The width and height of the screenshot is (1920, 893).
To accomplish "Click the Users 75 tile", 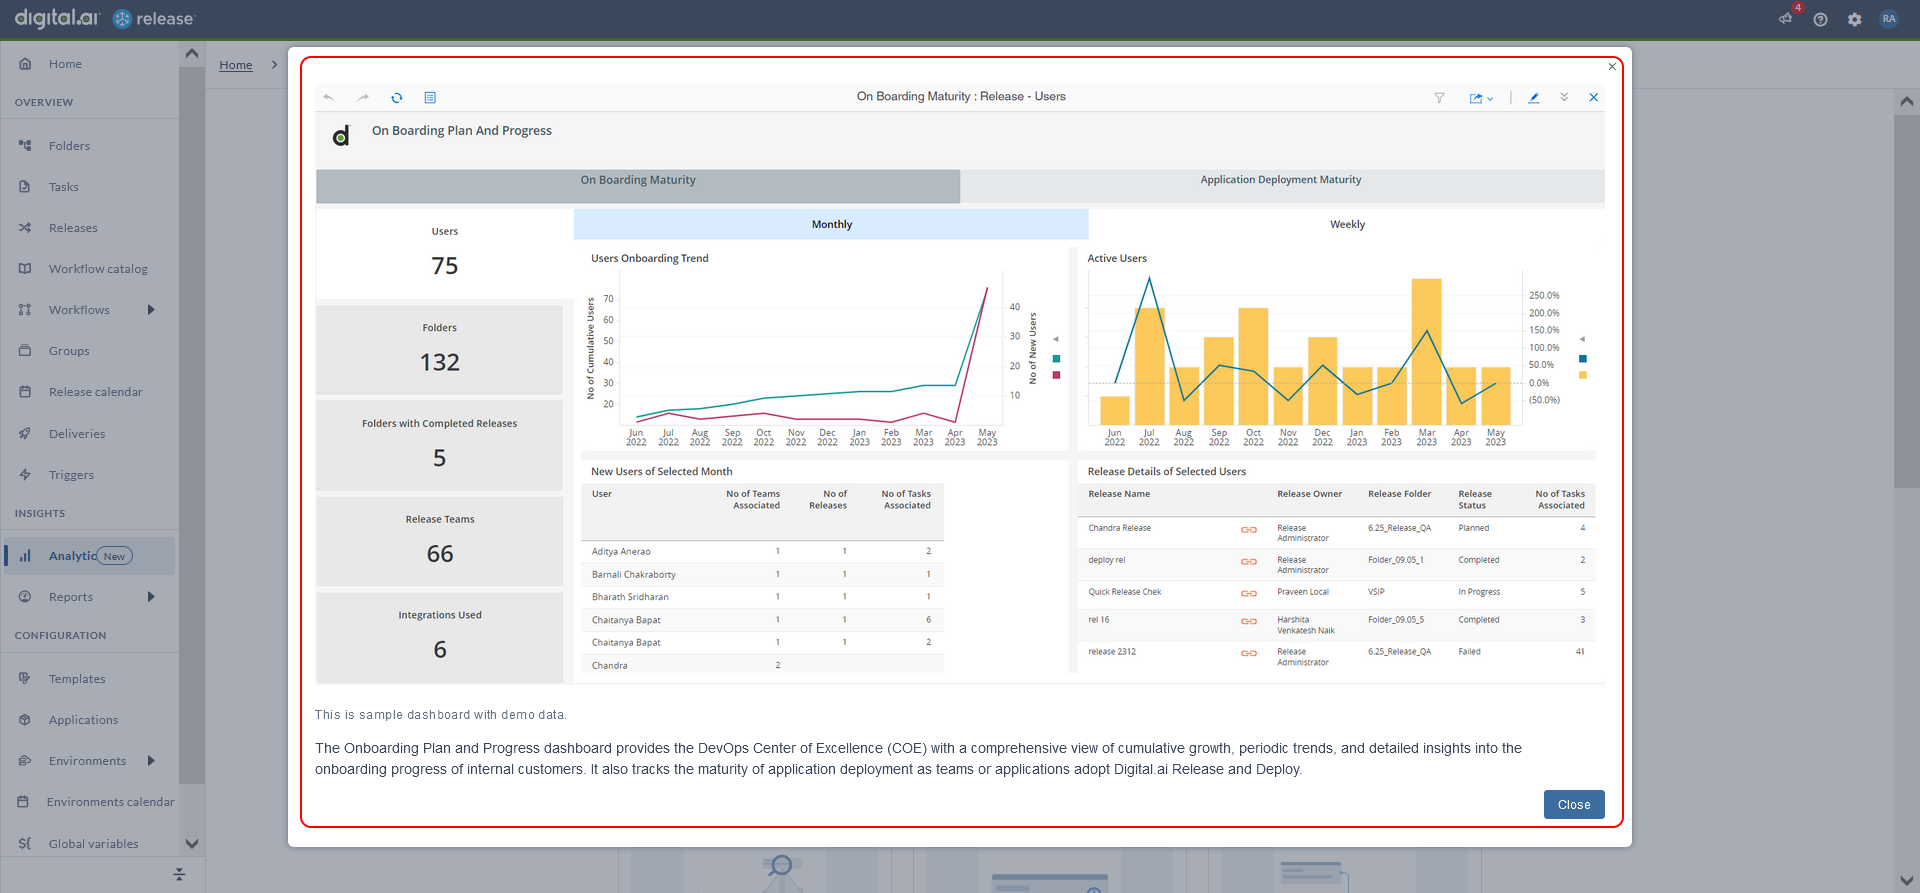I will 445,253.
